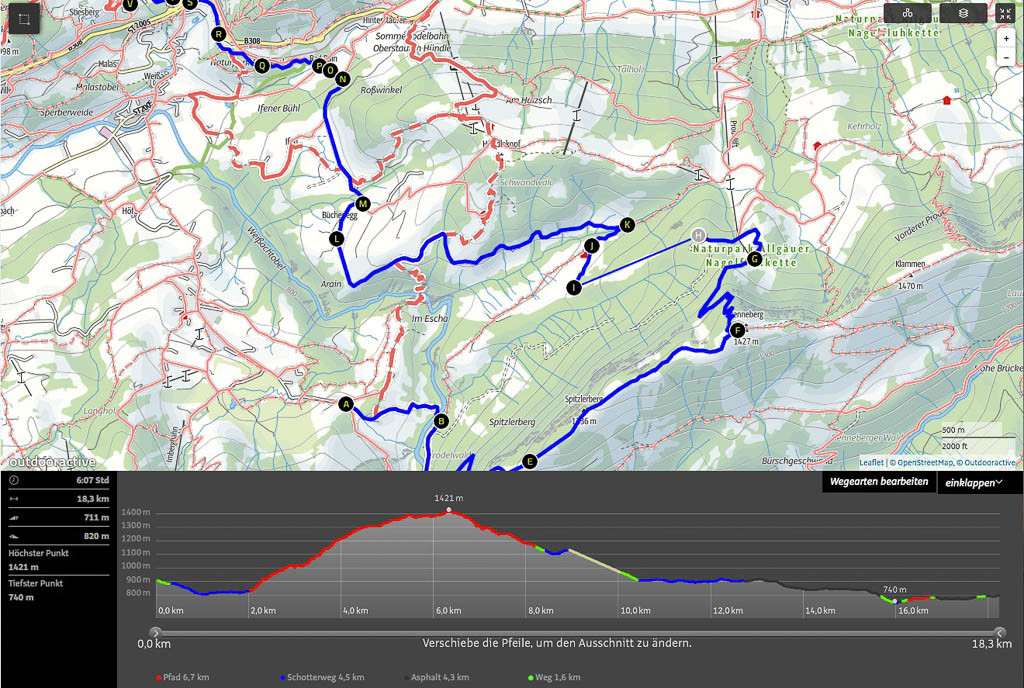Screen dimensions: 1024x688
Task: Toggle the Schotterweg 4,5 km legend entry
Action: point(322,677)
